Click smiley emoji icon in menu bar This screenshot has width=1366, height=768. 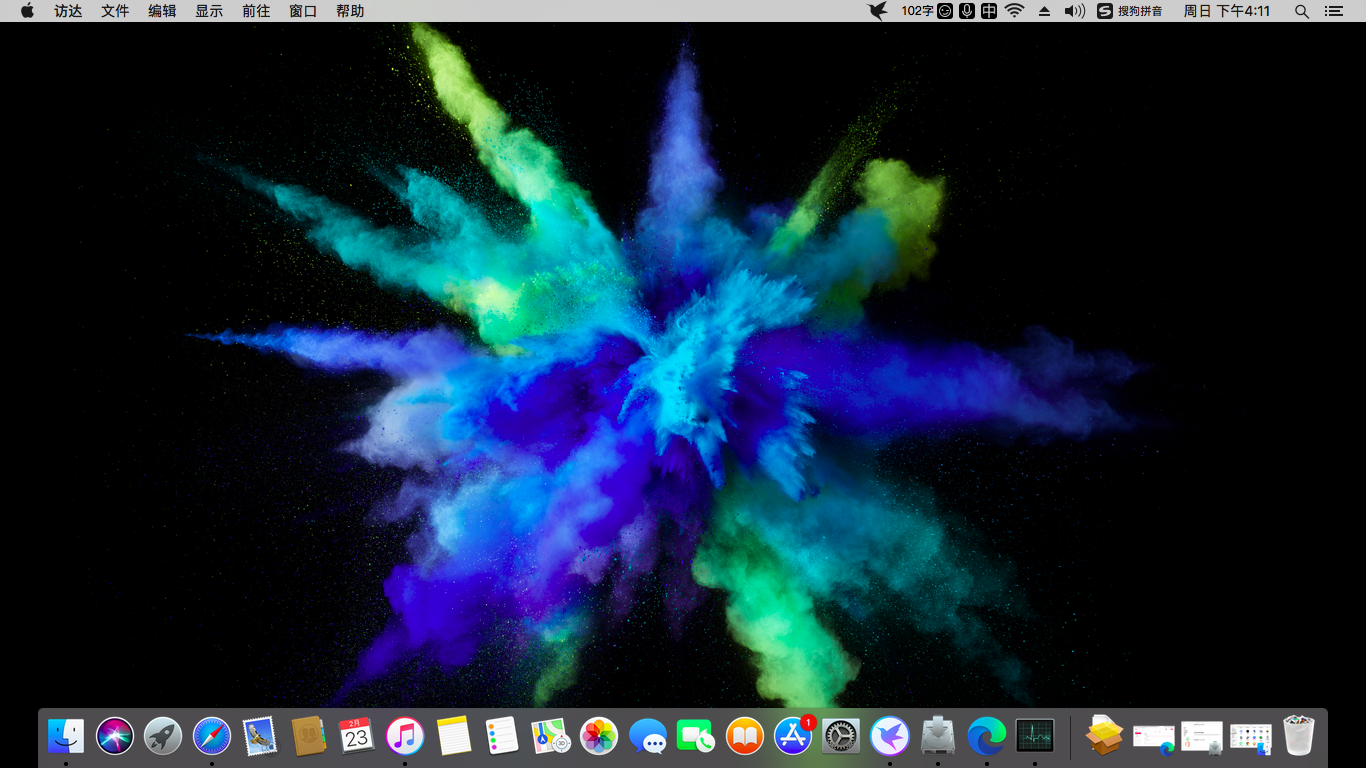945,11
